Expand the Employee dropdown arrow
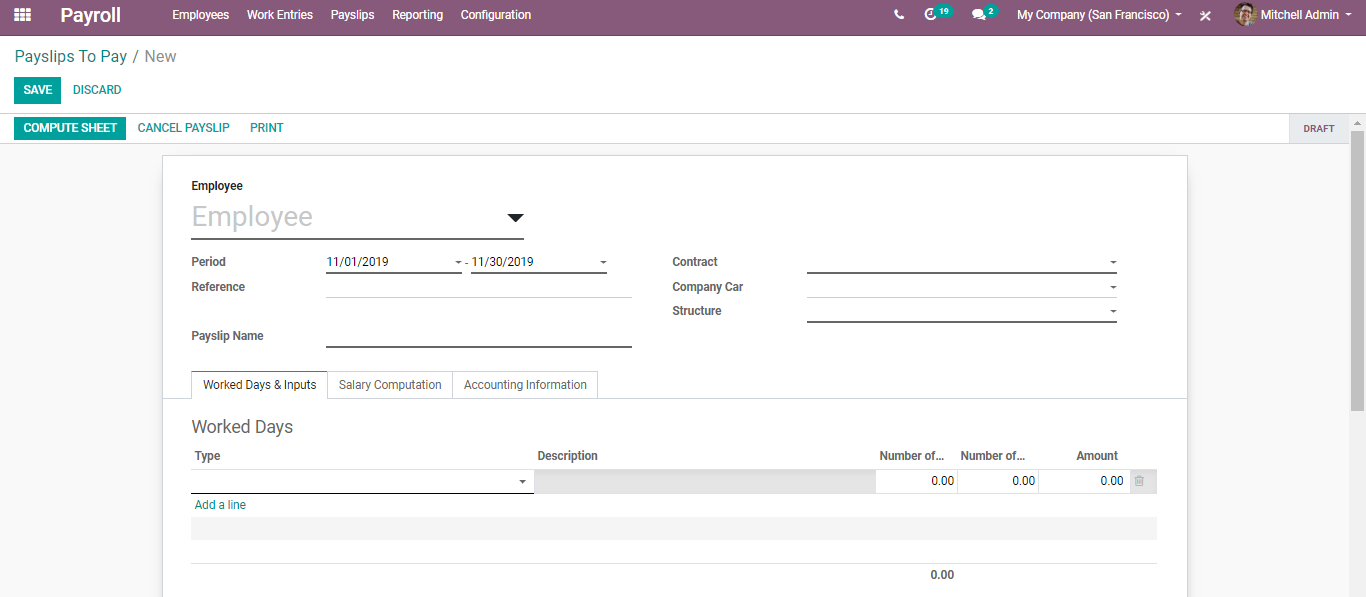 point(515,218)
